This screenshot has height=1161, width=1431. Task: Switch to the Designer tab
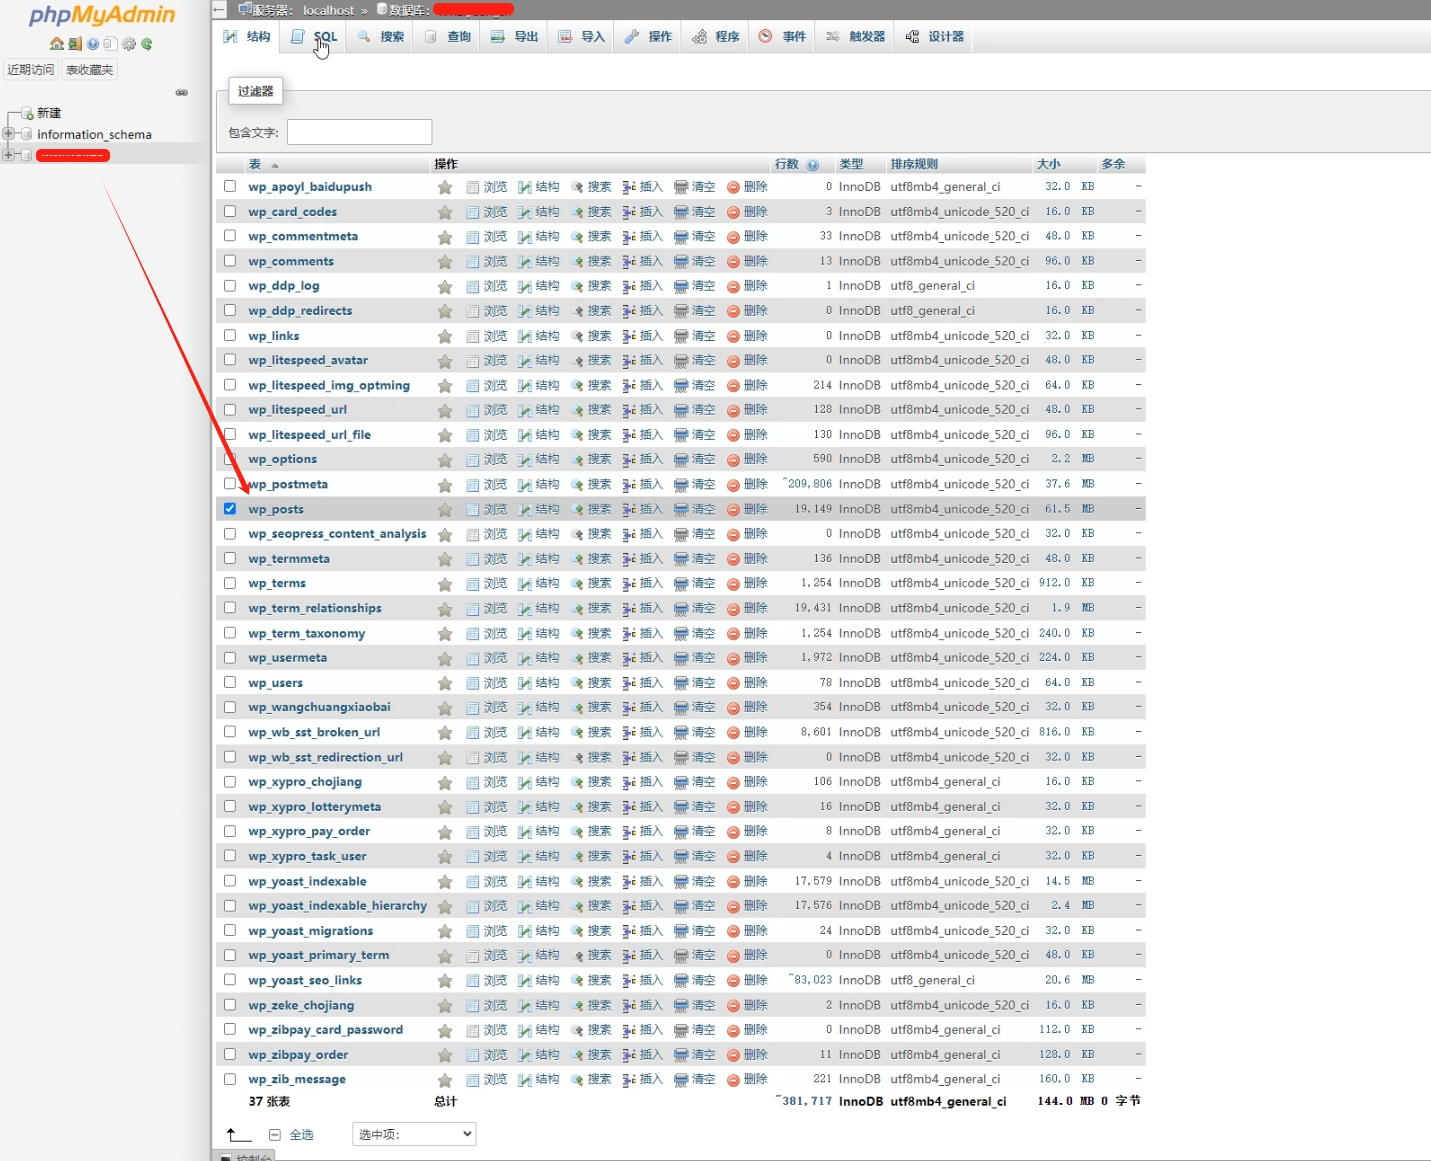pos(935,37)
